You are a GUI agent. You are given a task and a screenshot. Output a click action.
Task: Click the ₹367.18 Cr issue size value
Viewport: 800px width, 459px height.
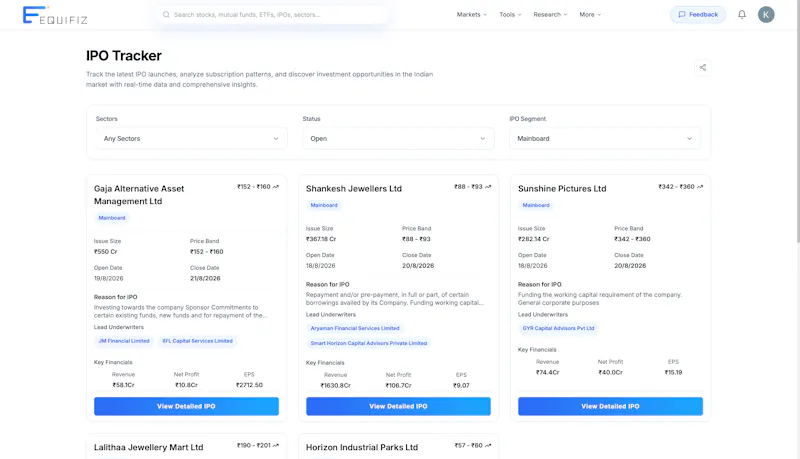[321, 239]
